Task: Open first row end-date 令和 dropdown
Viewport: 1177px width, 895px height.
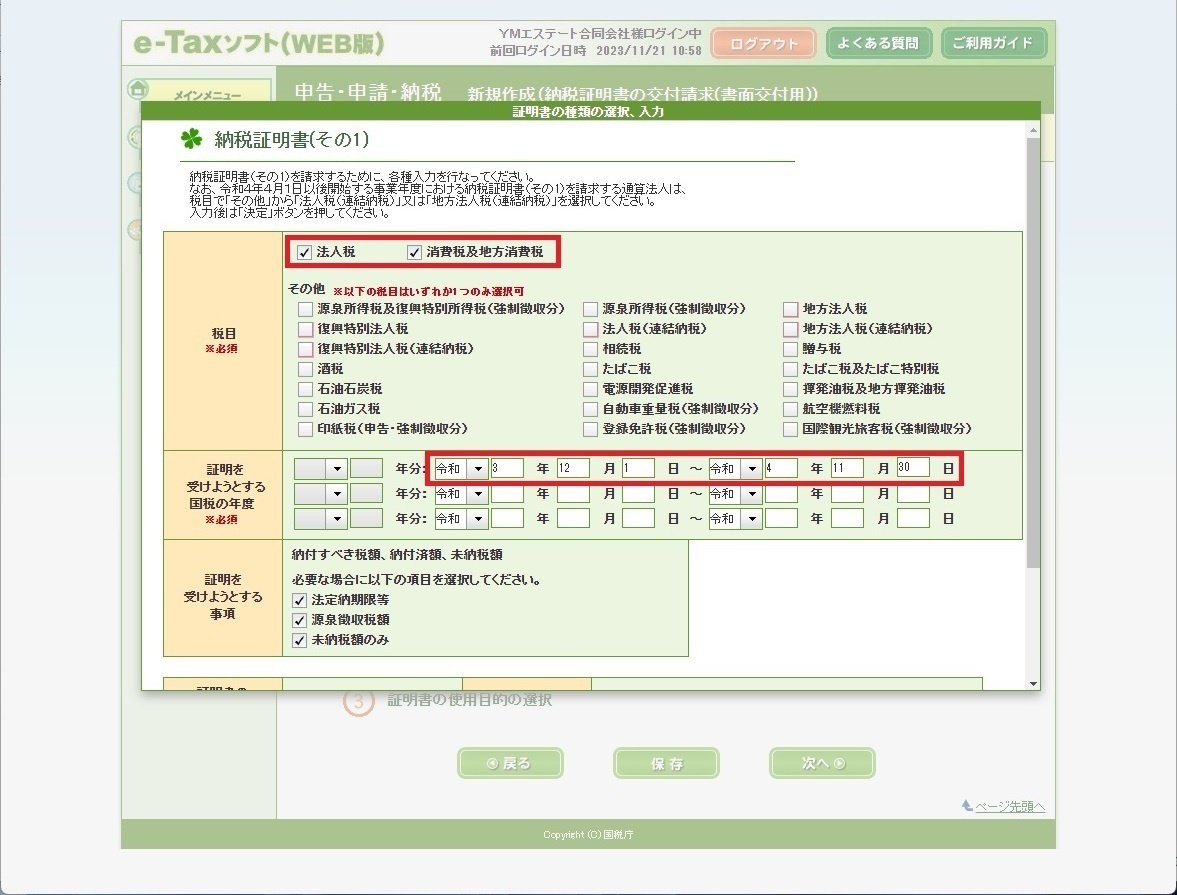Action: (x=736, y=469)
